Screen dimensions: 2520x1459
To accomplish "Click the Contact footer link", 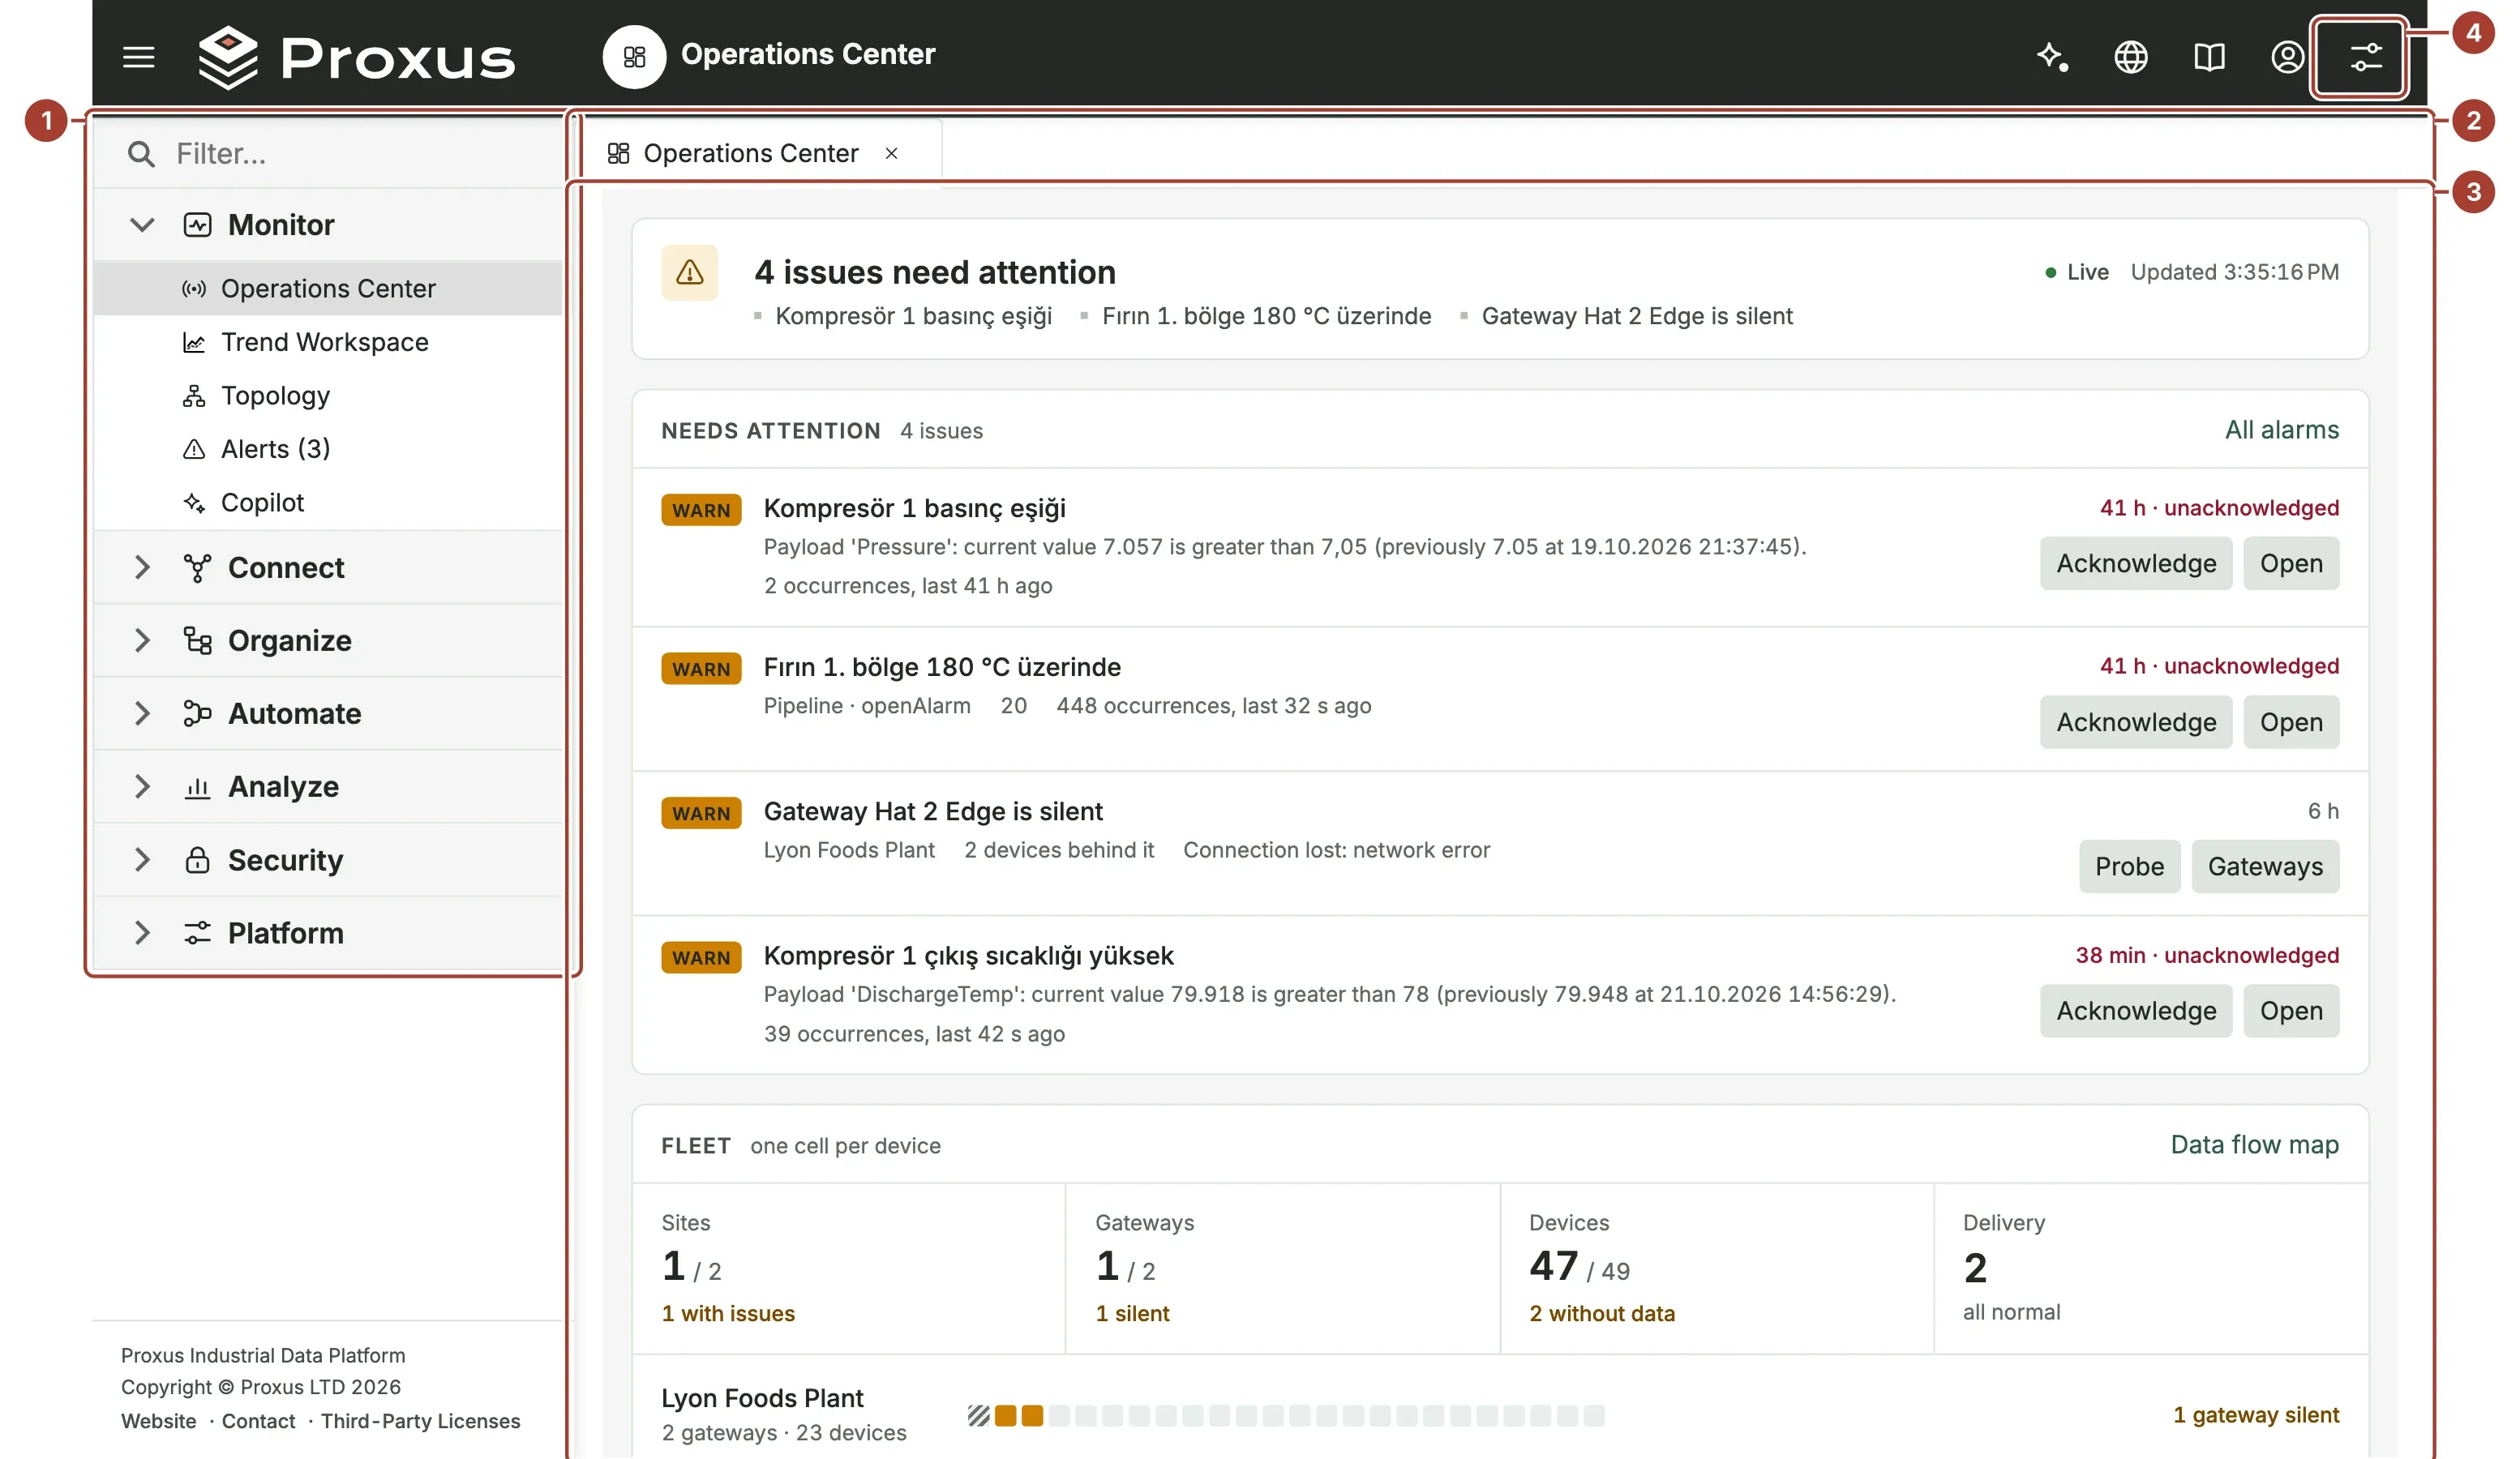I will (x=258, y=1421).
